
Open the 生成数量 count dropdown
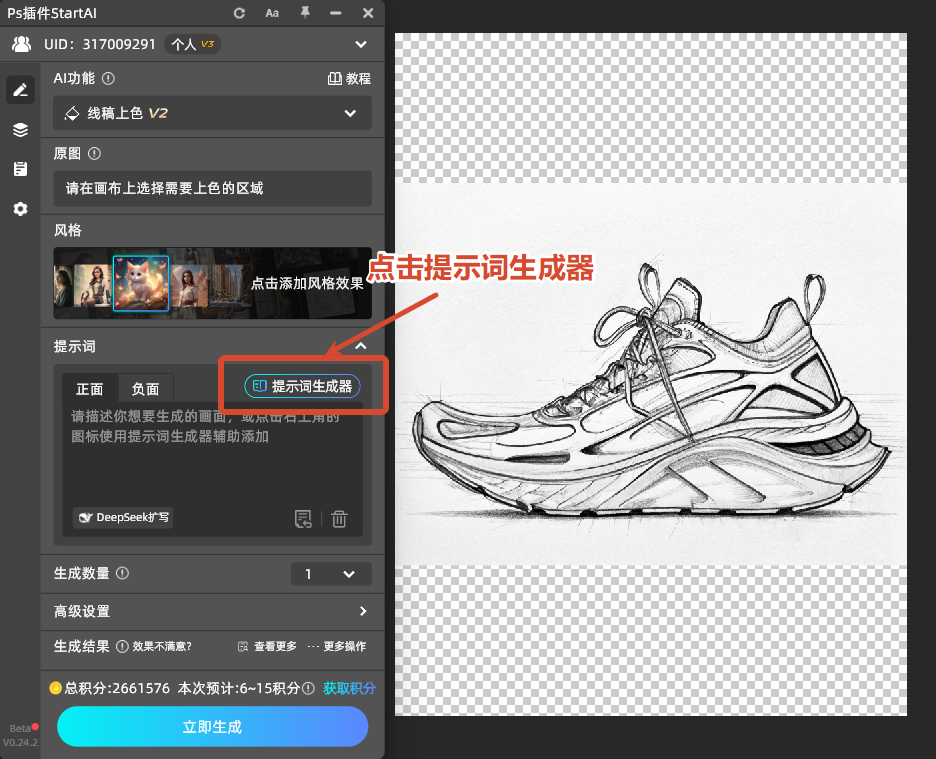(331, 574)
